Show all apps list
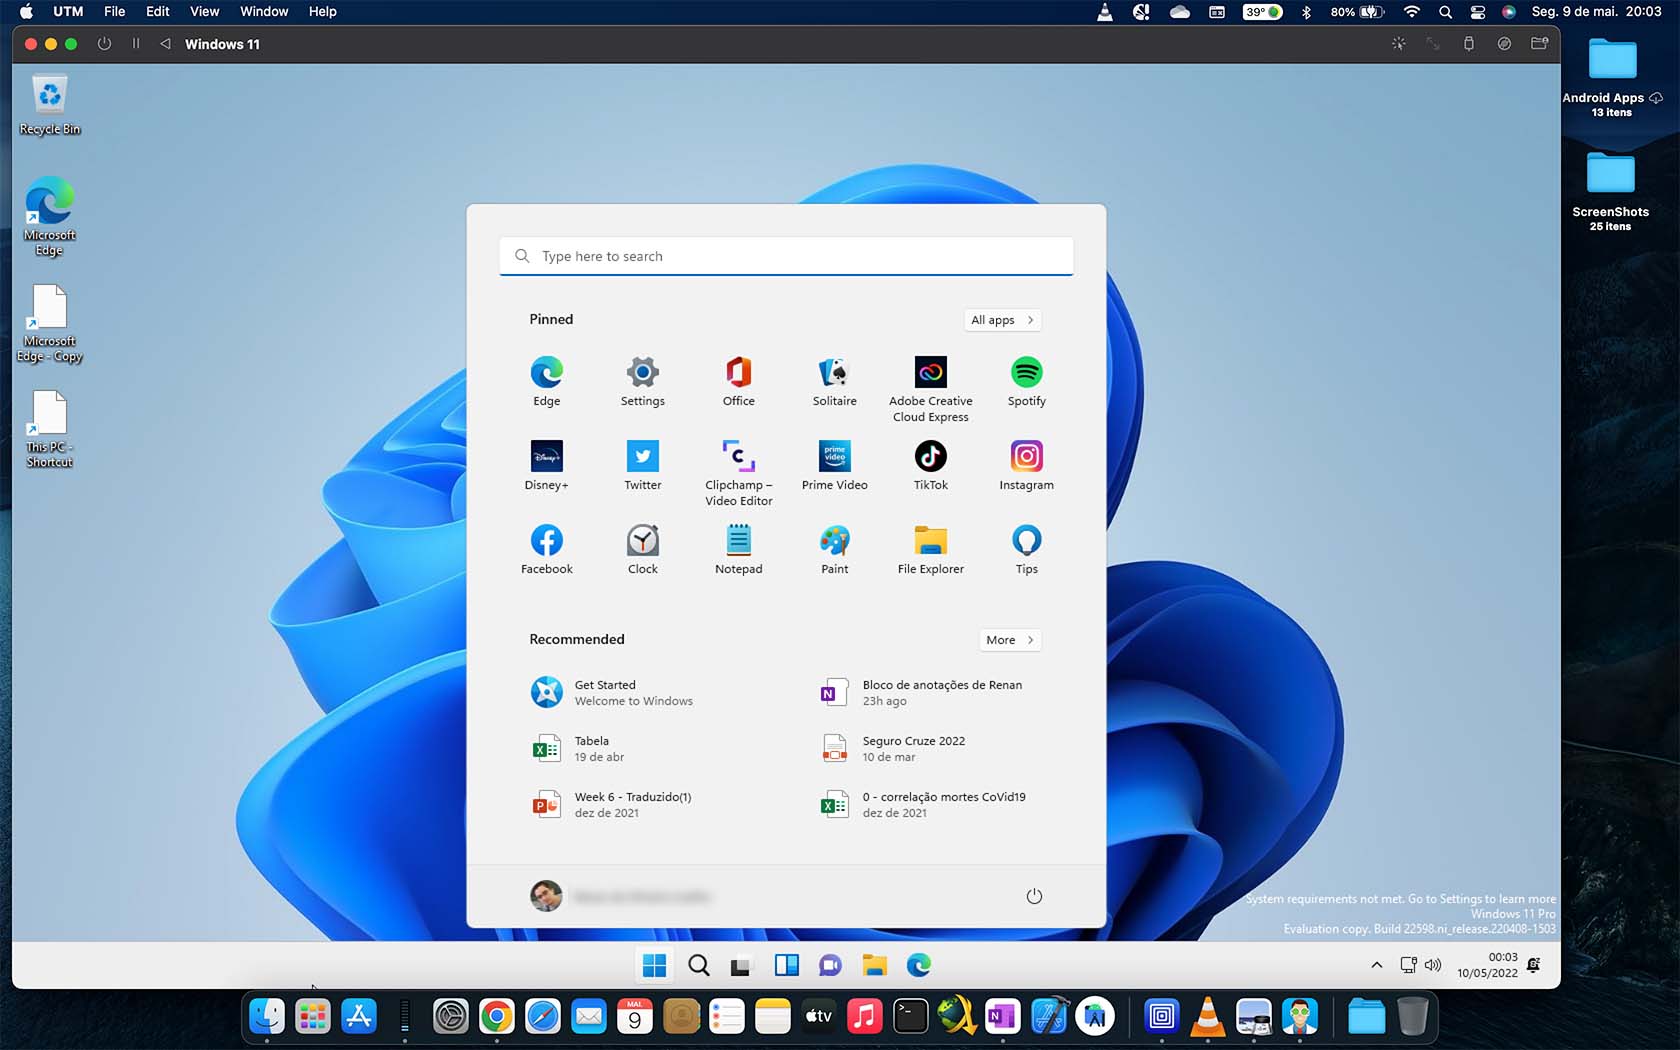This screenshot has height=1050, width=1680. pos(1003,320)
